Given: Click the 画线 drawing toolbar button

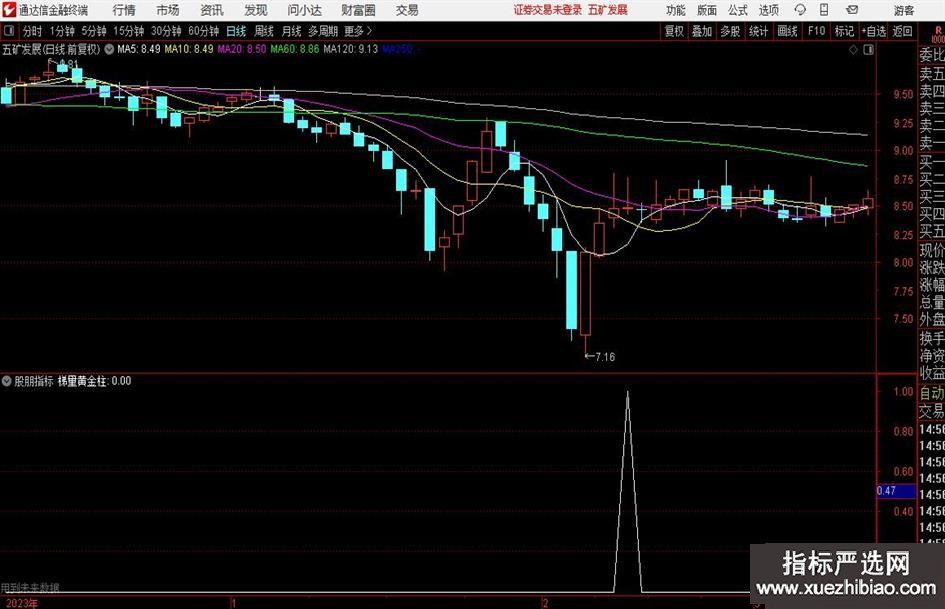Looking at the screenshot, I should point(787,31).
